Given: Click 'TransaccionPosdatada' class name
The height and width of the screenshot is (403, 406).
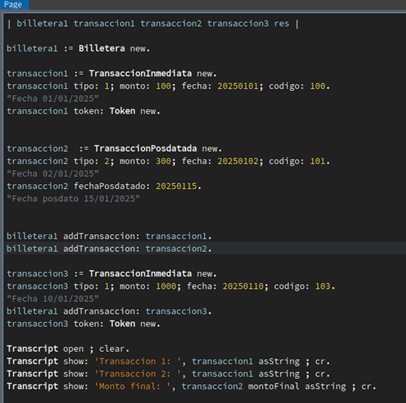Looking at the screenshot, I should (x=145, y=149).
